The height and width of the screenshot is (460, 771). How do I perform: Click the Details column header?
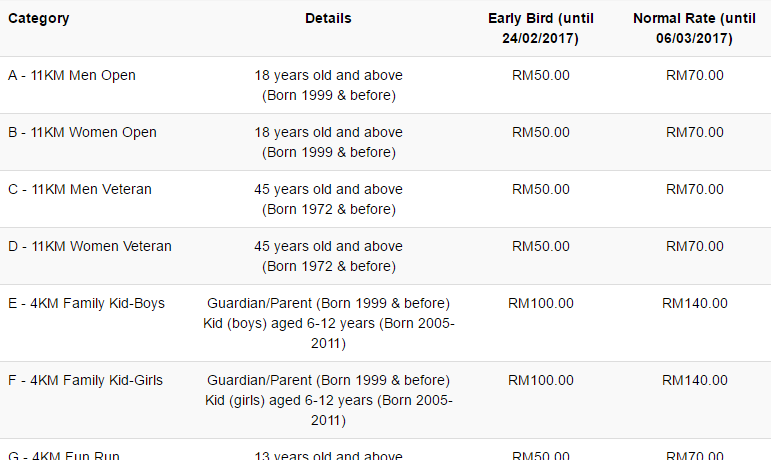(x=328, y=19)
